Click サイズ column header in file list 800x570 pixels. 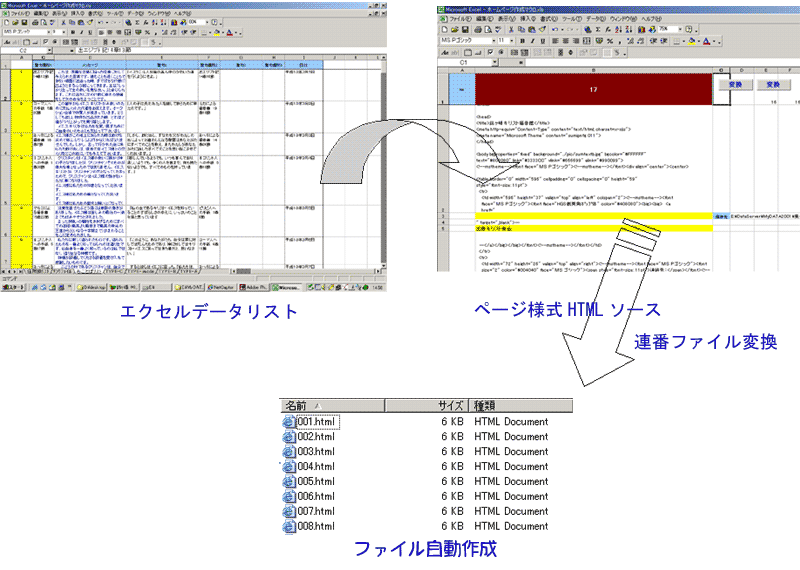click(x=427, y=406)
